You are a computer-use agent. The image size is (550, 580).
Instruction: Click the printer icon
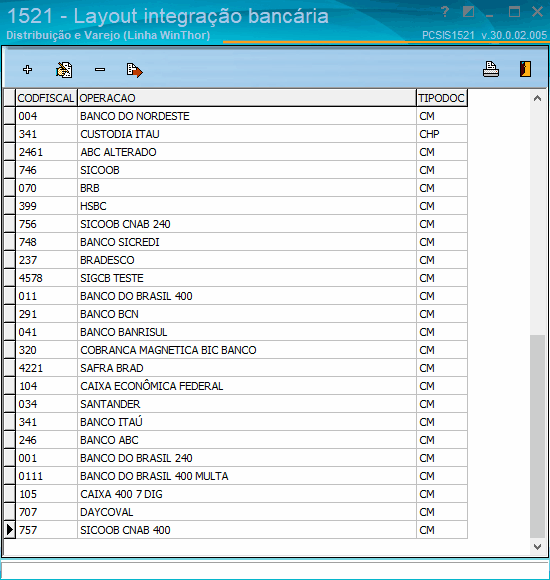coord(491,69)
